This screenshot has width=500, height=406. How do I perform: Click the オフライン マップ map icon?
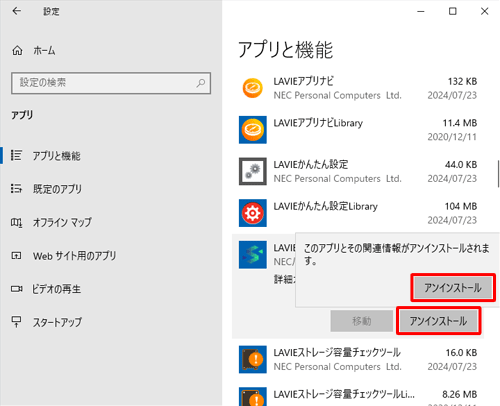pos(16,222)
